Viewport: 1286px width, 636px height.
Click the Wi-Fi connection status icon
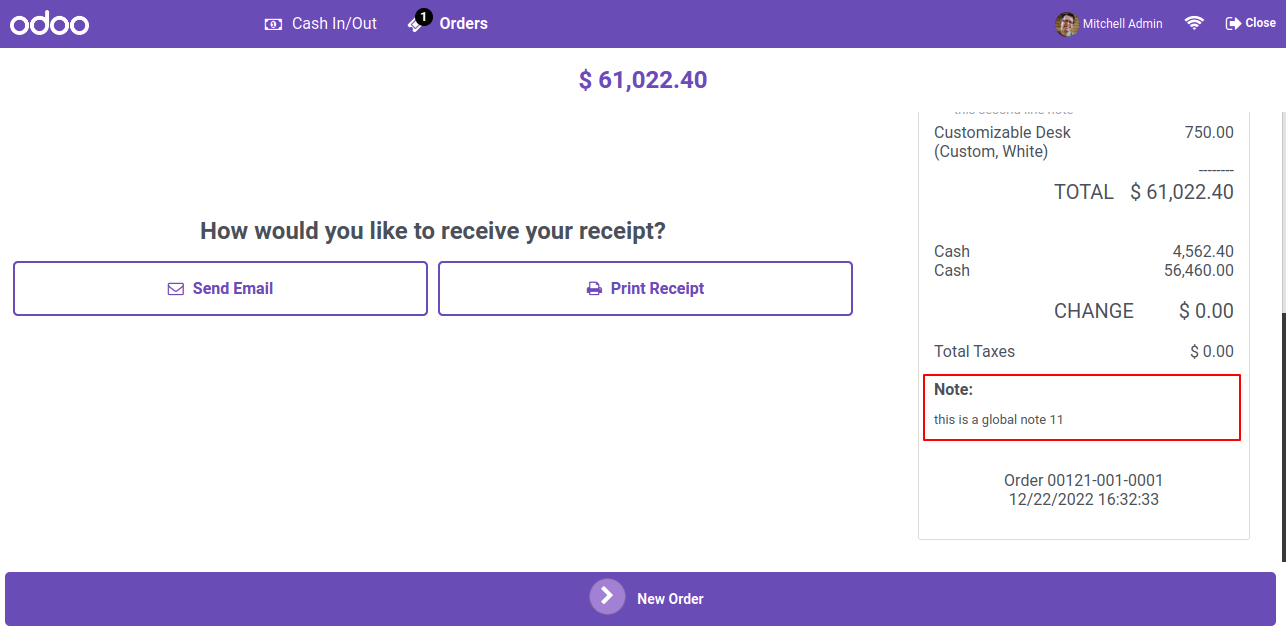(x=1194, y=23)
